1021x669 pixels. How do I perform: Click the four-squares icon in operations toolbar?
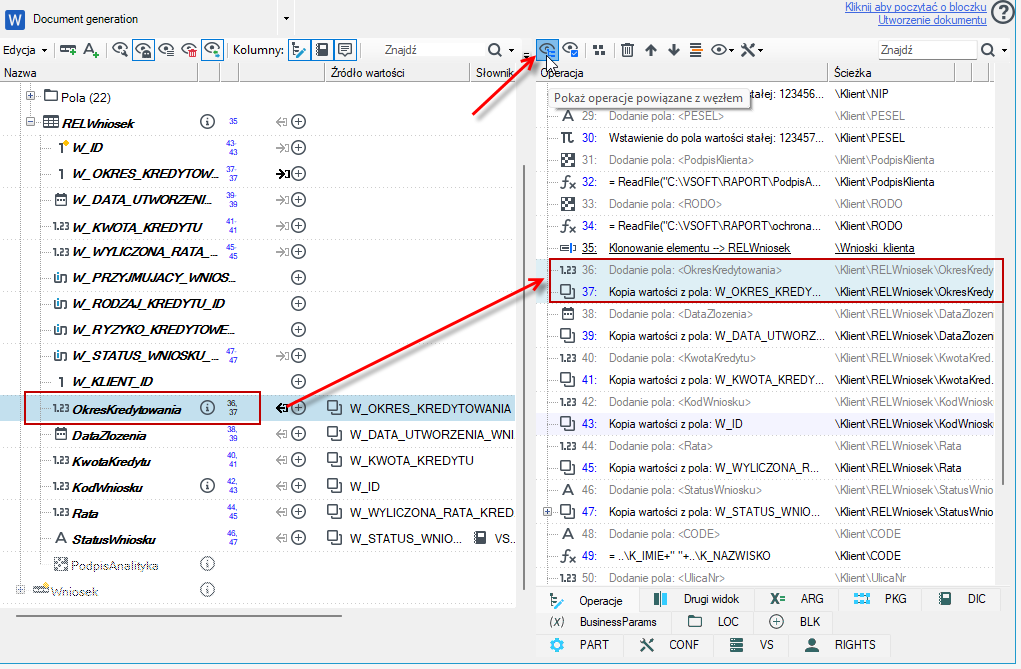(599, 50)
